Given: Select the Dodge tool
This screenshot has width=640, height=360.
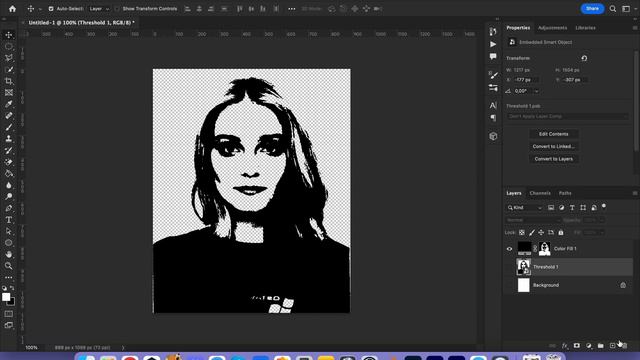Looking at the screenshot, I should pyautogui.click(x=9, y=197).
